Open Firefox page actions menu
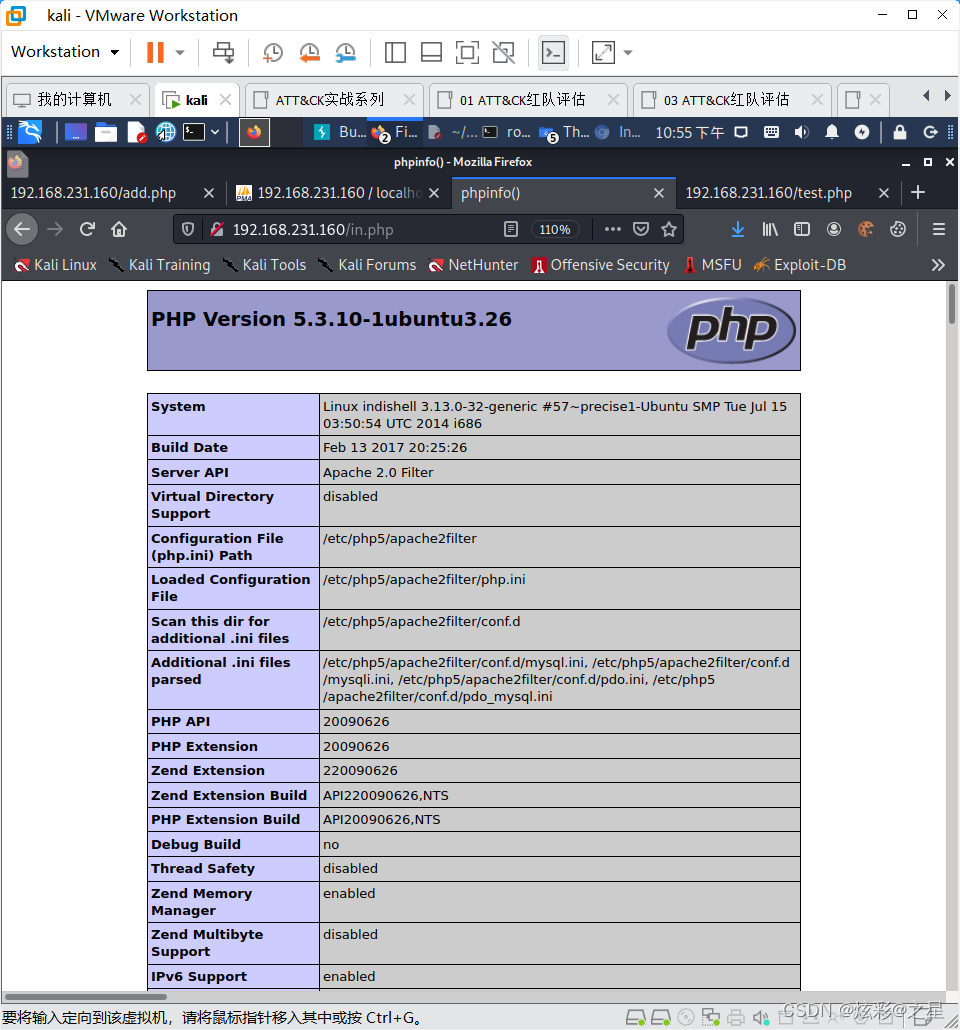Image resolution: width=960 pixels, height=1030 pixels. (x=612, y=229)
